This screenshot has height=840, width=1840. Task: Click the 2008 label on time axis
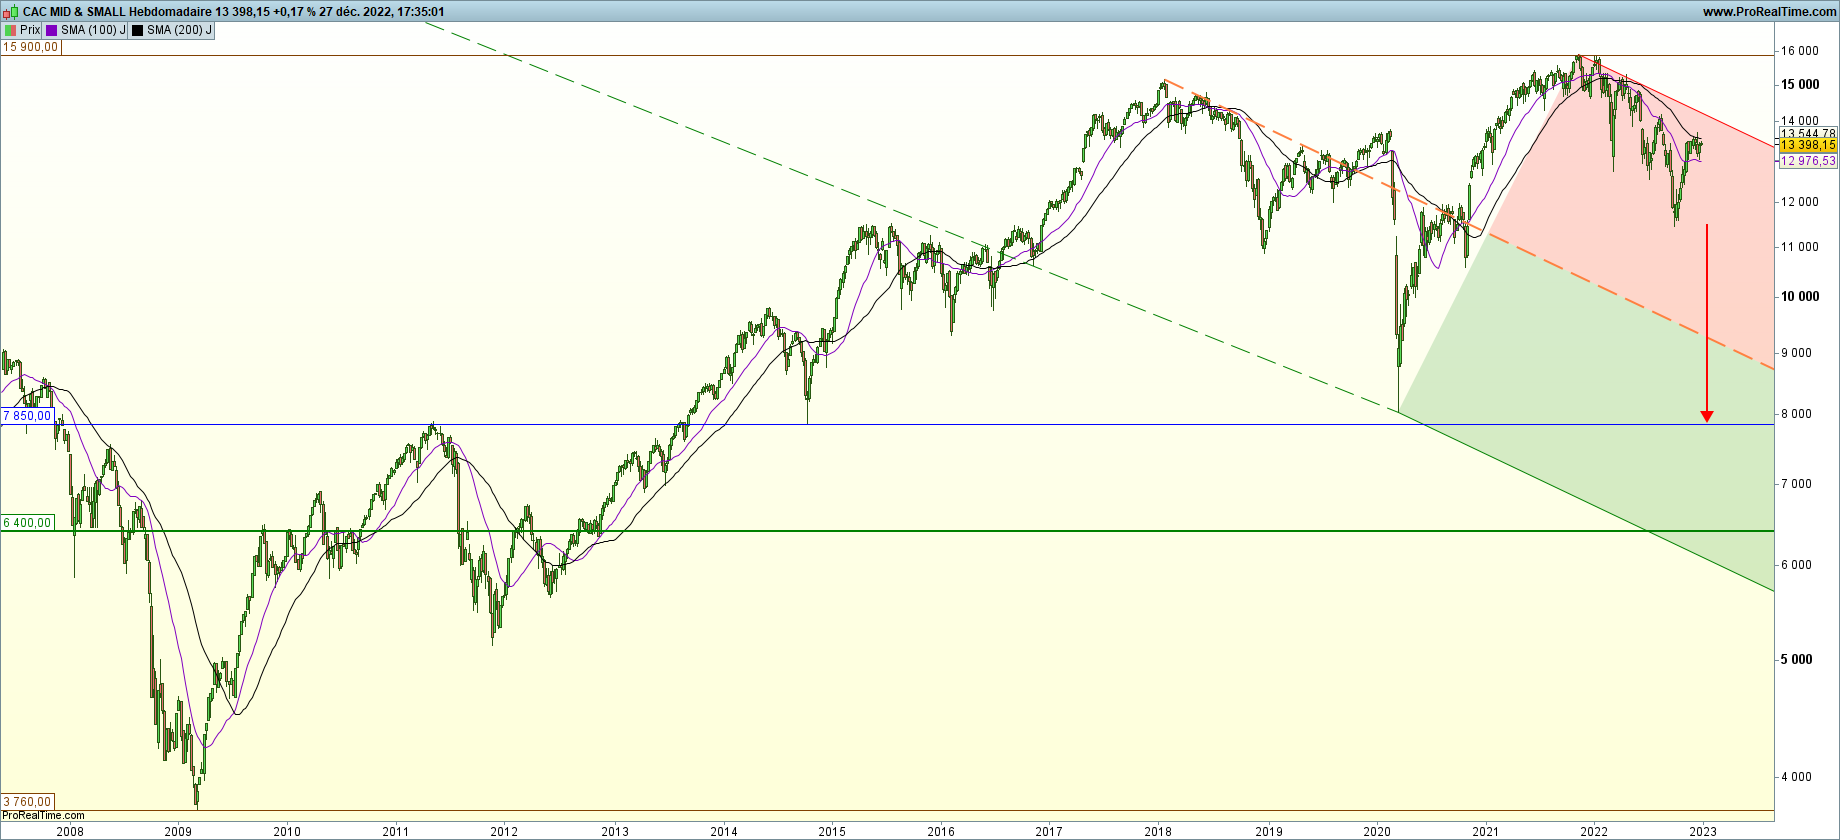70,831
